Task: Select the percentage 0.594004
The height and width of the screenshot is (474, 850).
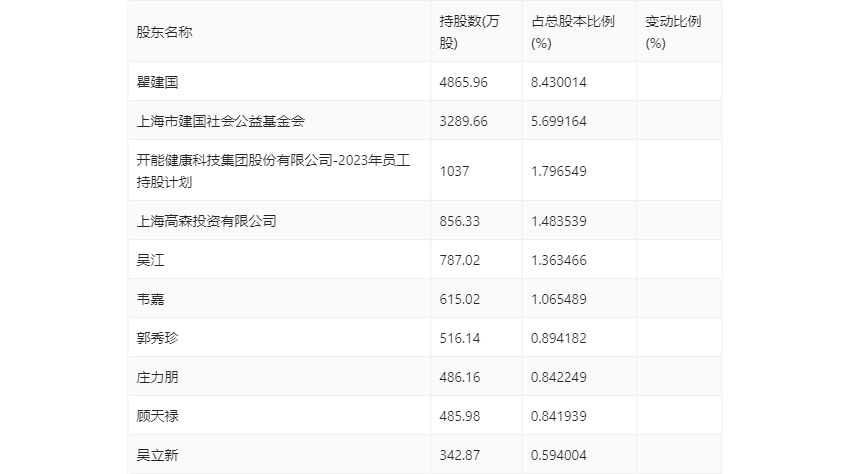Action: pyautogui.click(x=559, y=455)
